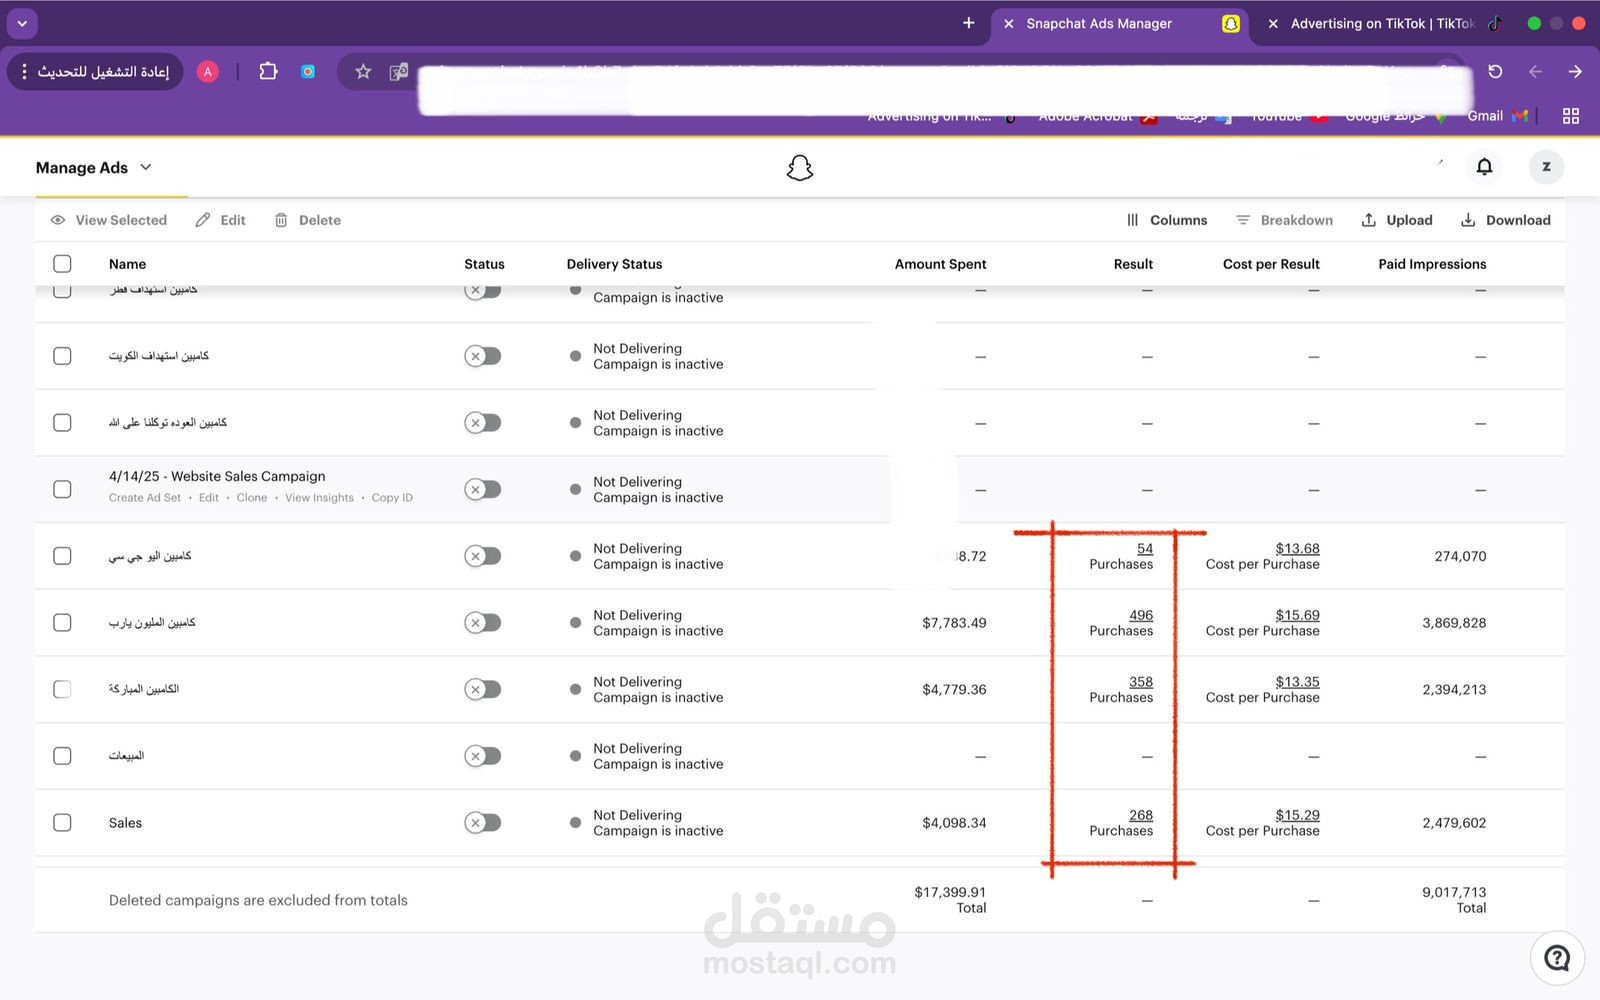The width and height of the screenshot is (1600, 1000).
Task: Click the relaunch to update Arabic button
Action: [x=96, y=71]
